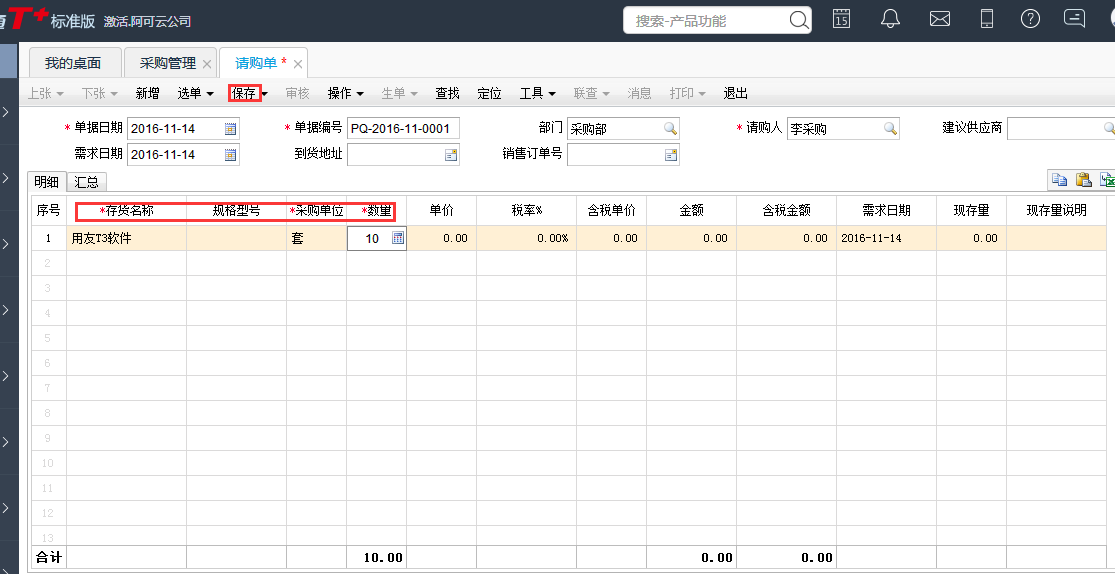1115x574 pixels.
Task: Close the 采购管理 tab
Action: 207,64
